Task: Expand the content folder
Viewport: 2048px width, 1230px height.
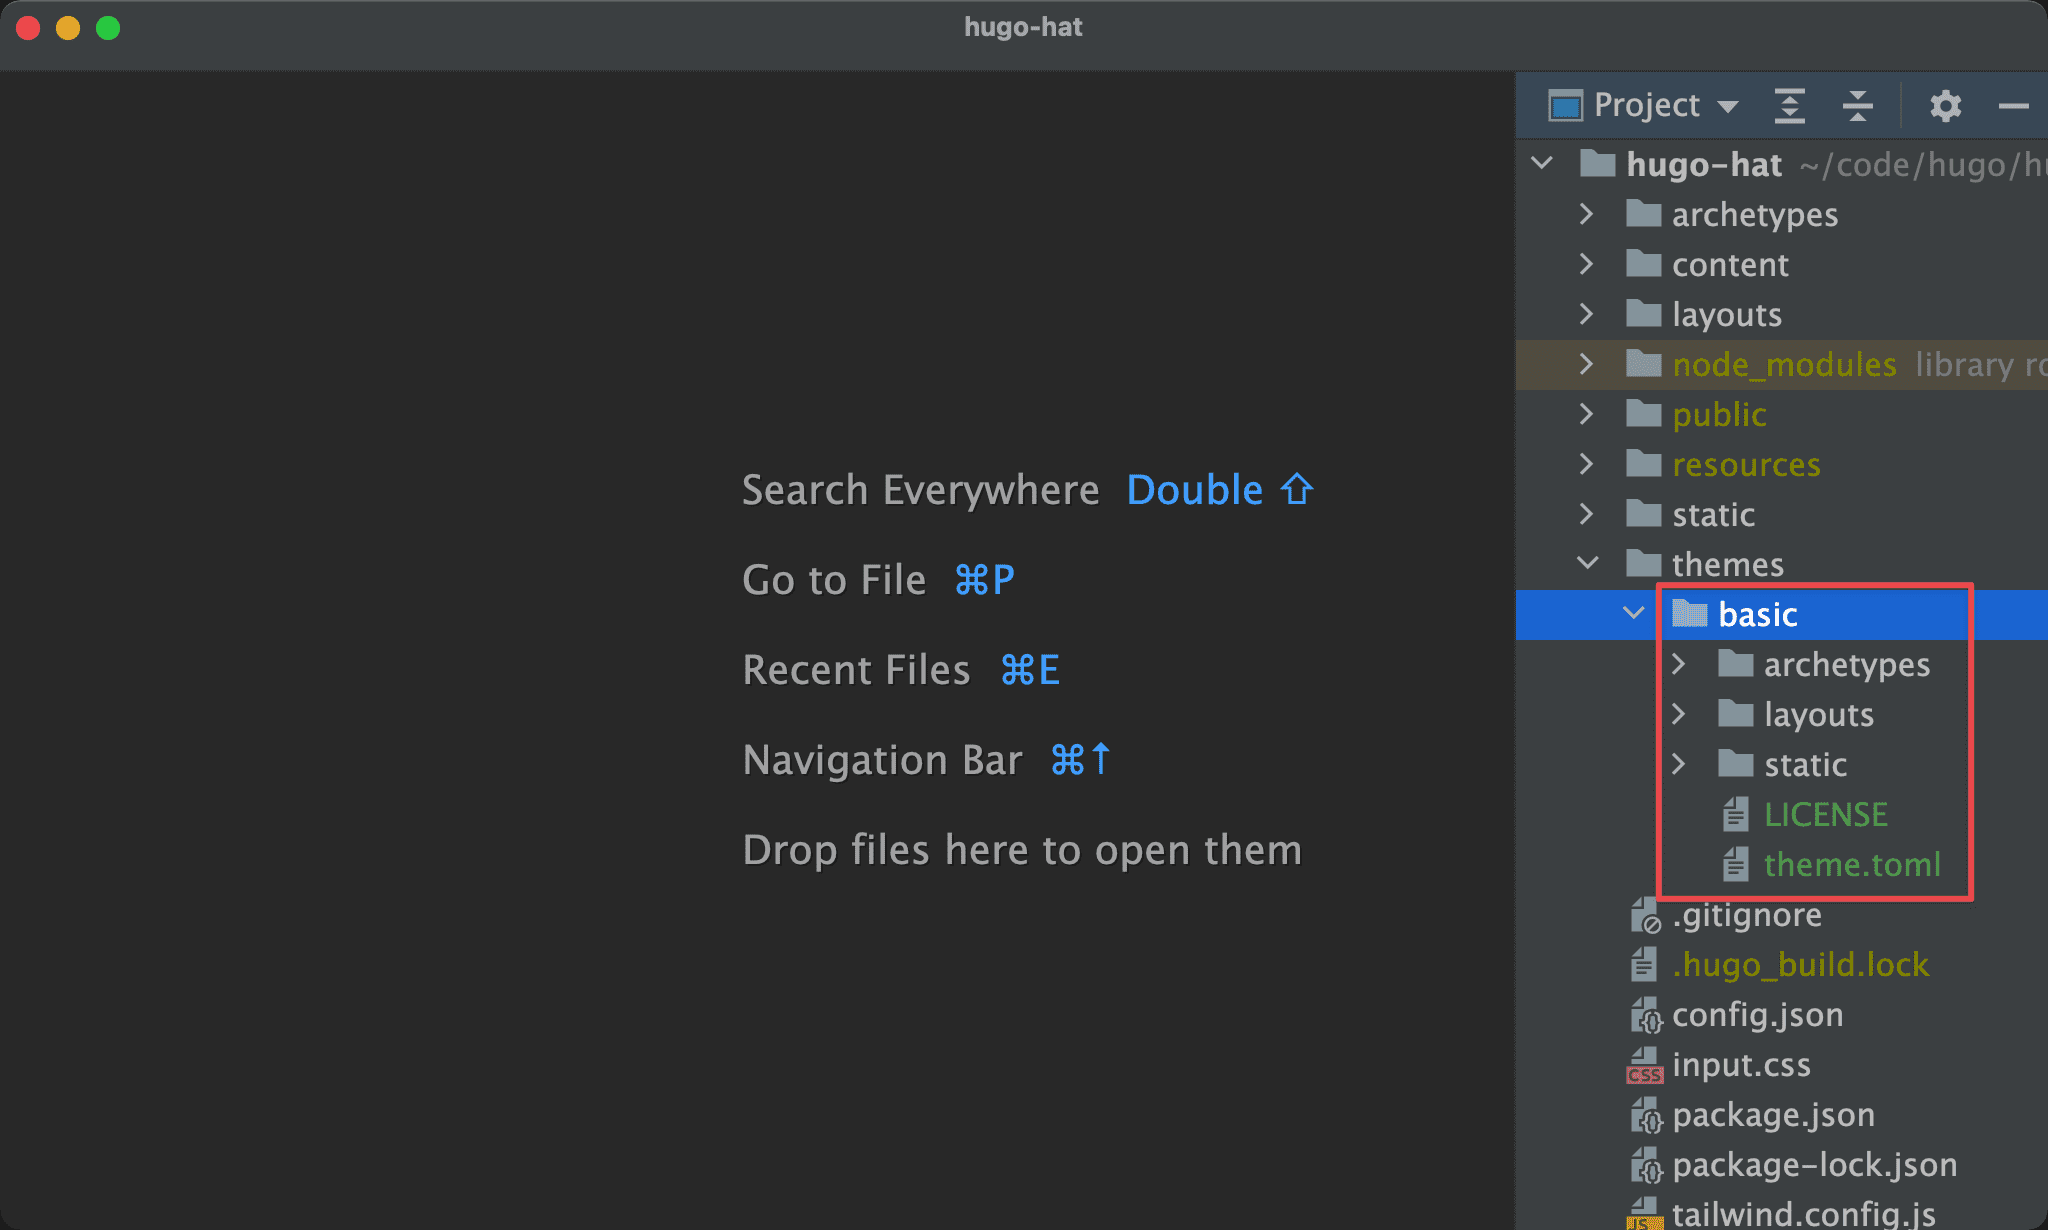Action: pyautogui.click(x=1587, y=263)
